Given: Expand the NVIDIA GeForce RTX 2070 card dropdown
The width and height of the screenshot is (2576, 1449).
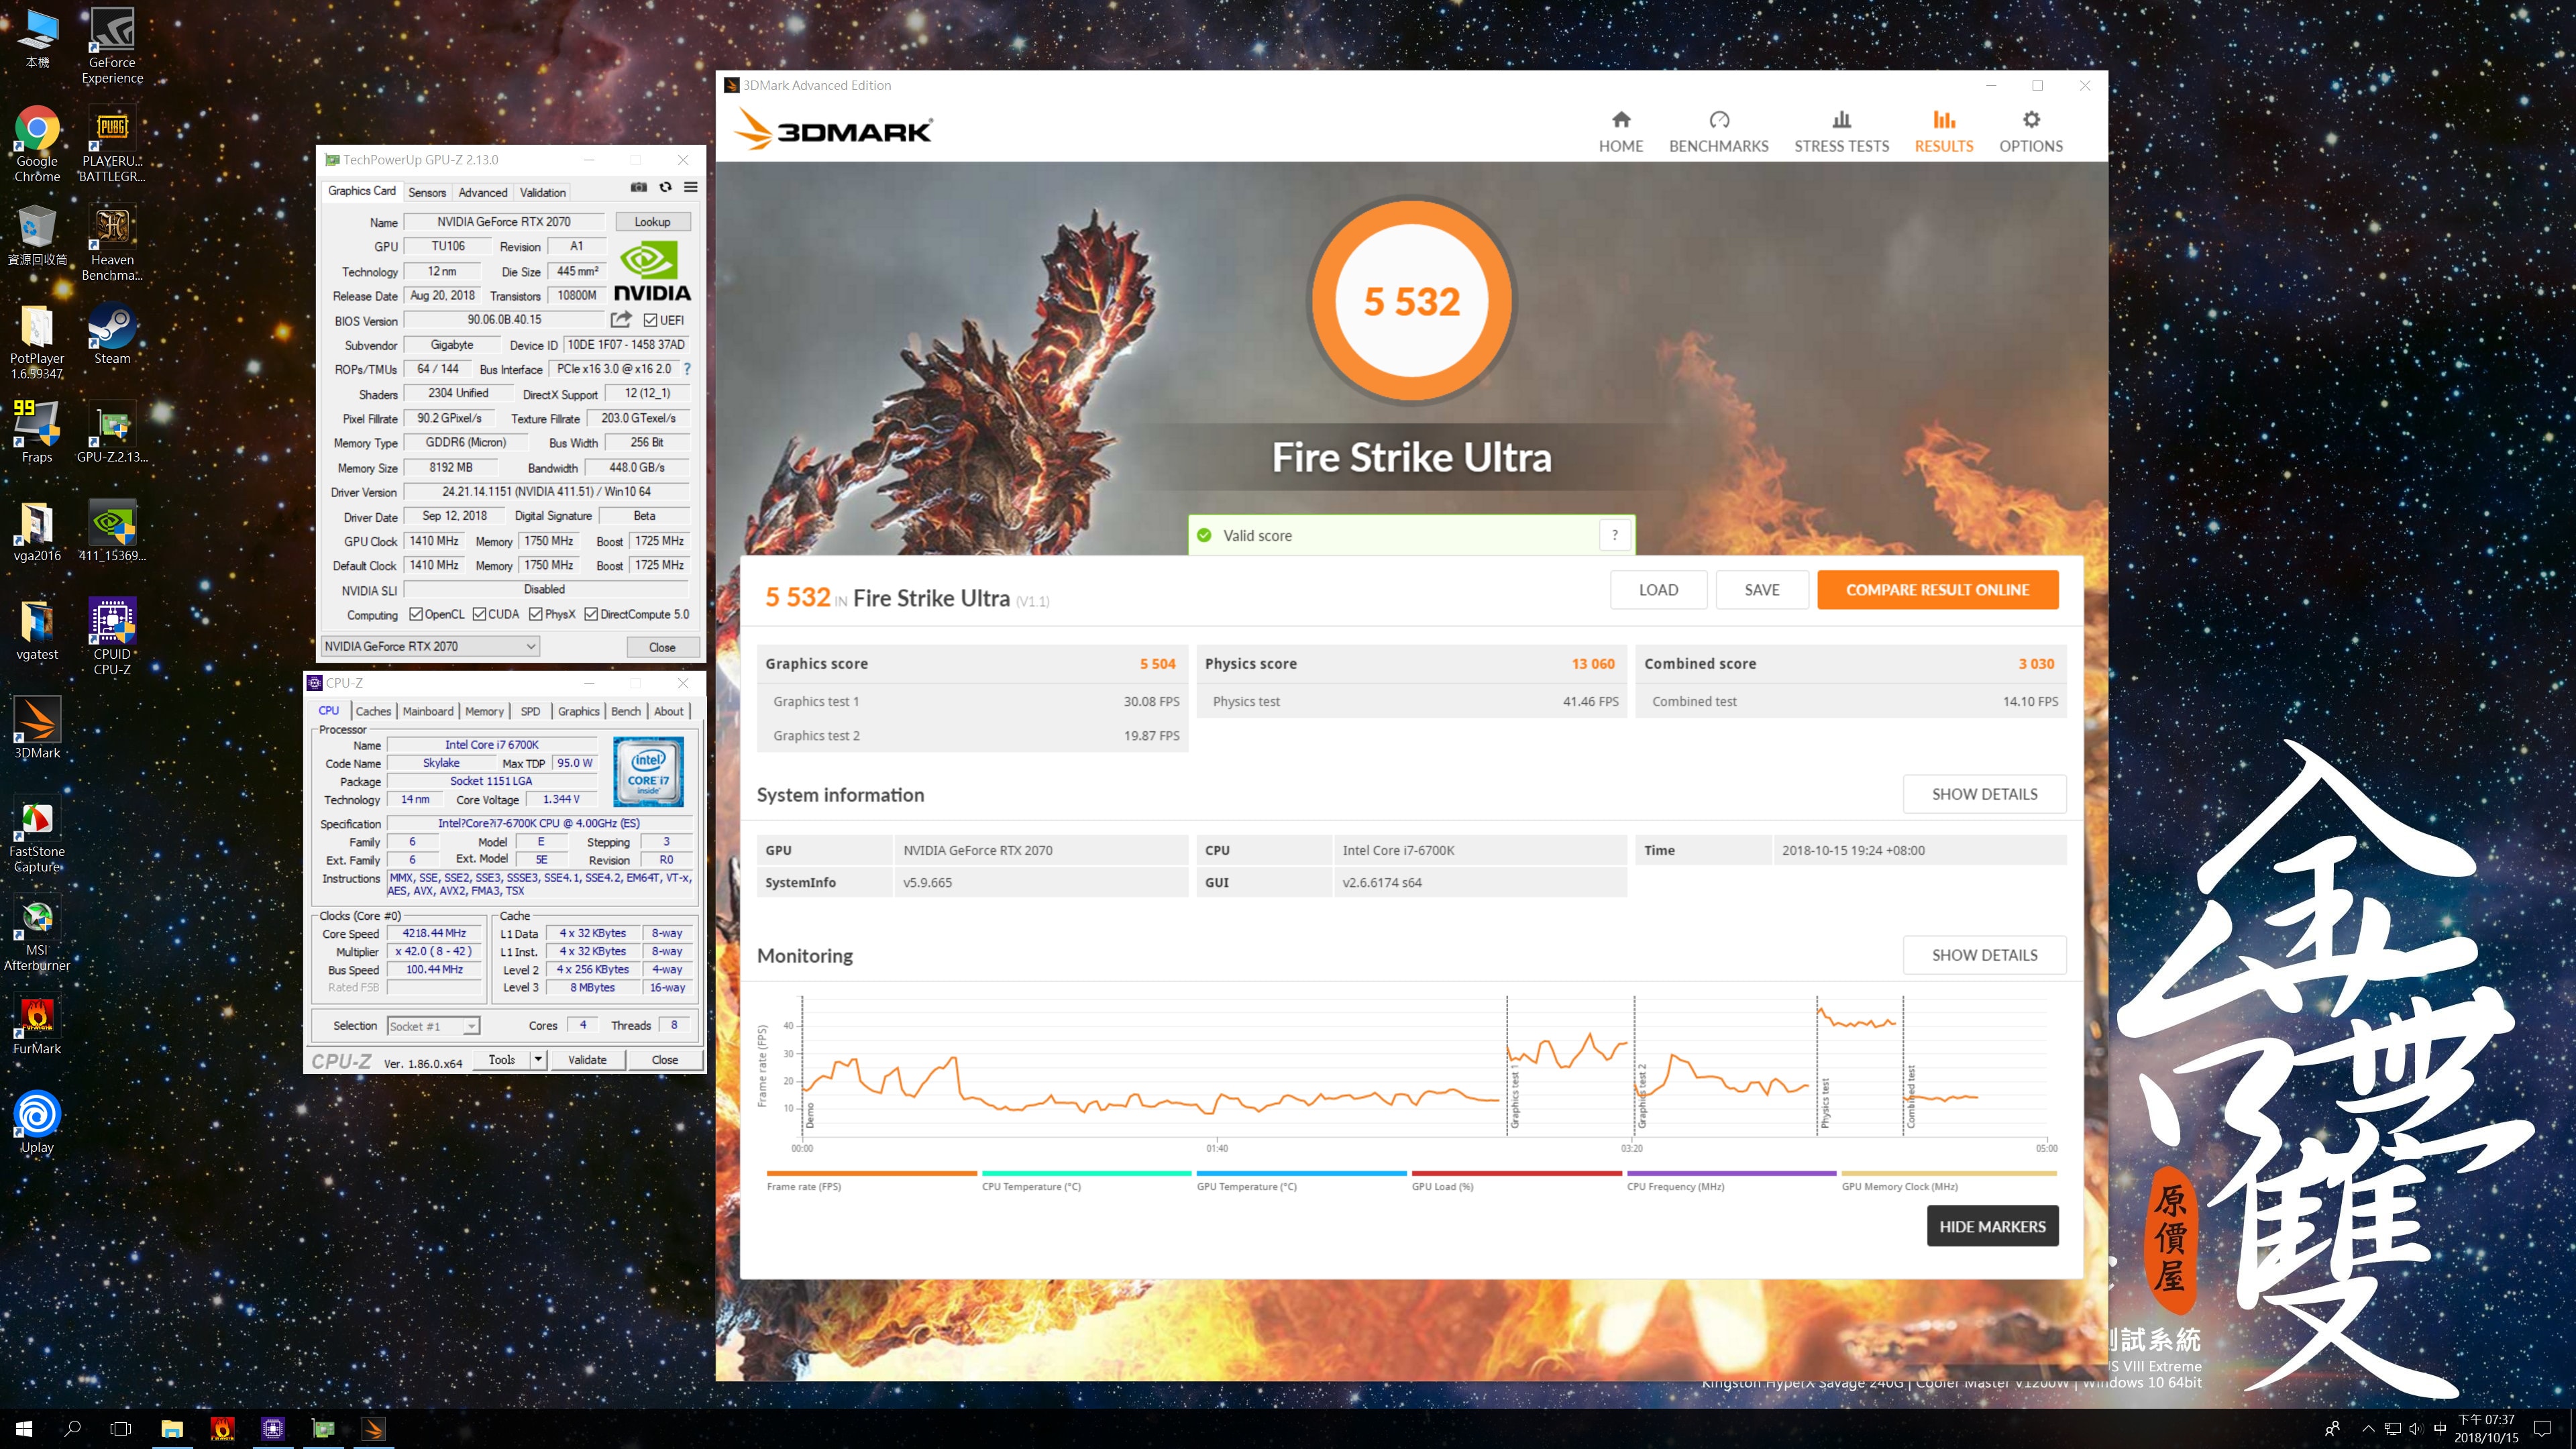Looking at the screenshot, I should point(430,646).
